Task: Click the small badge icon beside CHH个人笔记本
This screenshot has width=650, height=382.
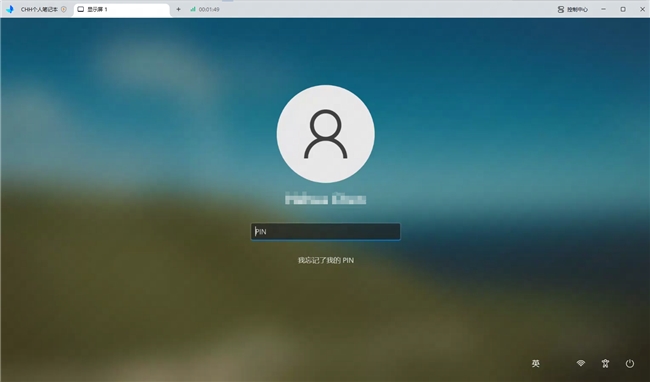Action: coord(64,9)
